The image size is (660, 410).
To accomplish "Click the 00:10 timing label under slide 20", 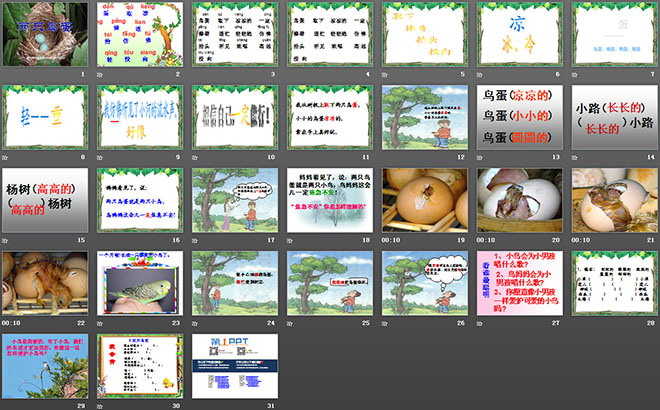I will (x=490, y=240).
